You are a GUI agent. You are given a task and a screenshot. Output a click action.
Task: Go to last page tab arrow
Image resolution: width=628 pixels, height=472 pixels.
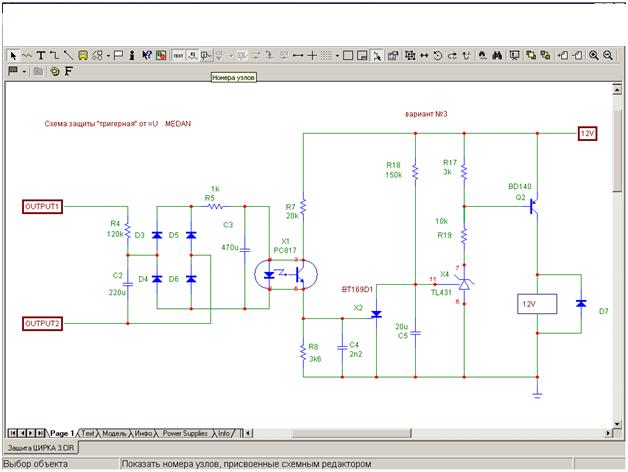40,433
